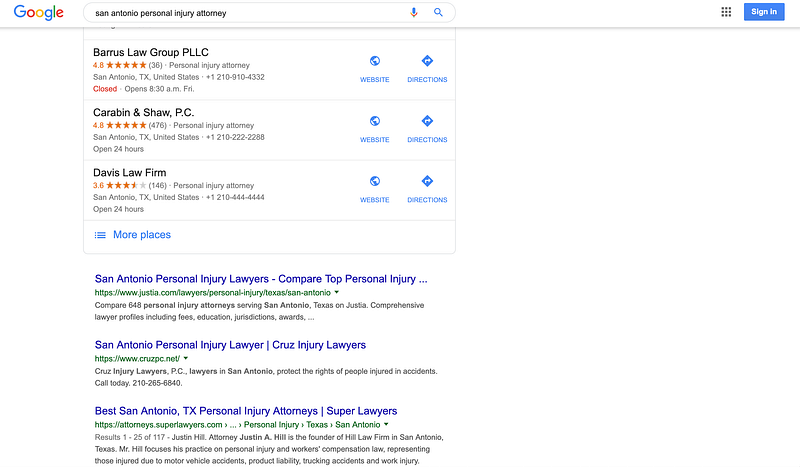Click 'Opens 8:30 a.m. Fri.' hours text

(159, 89)
